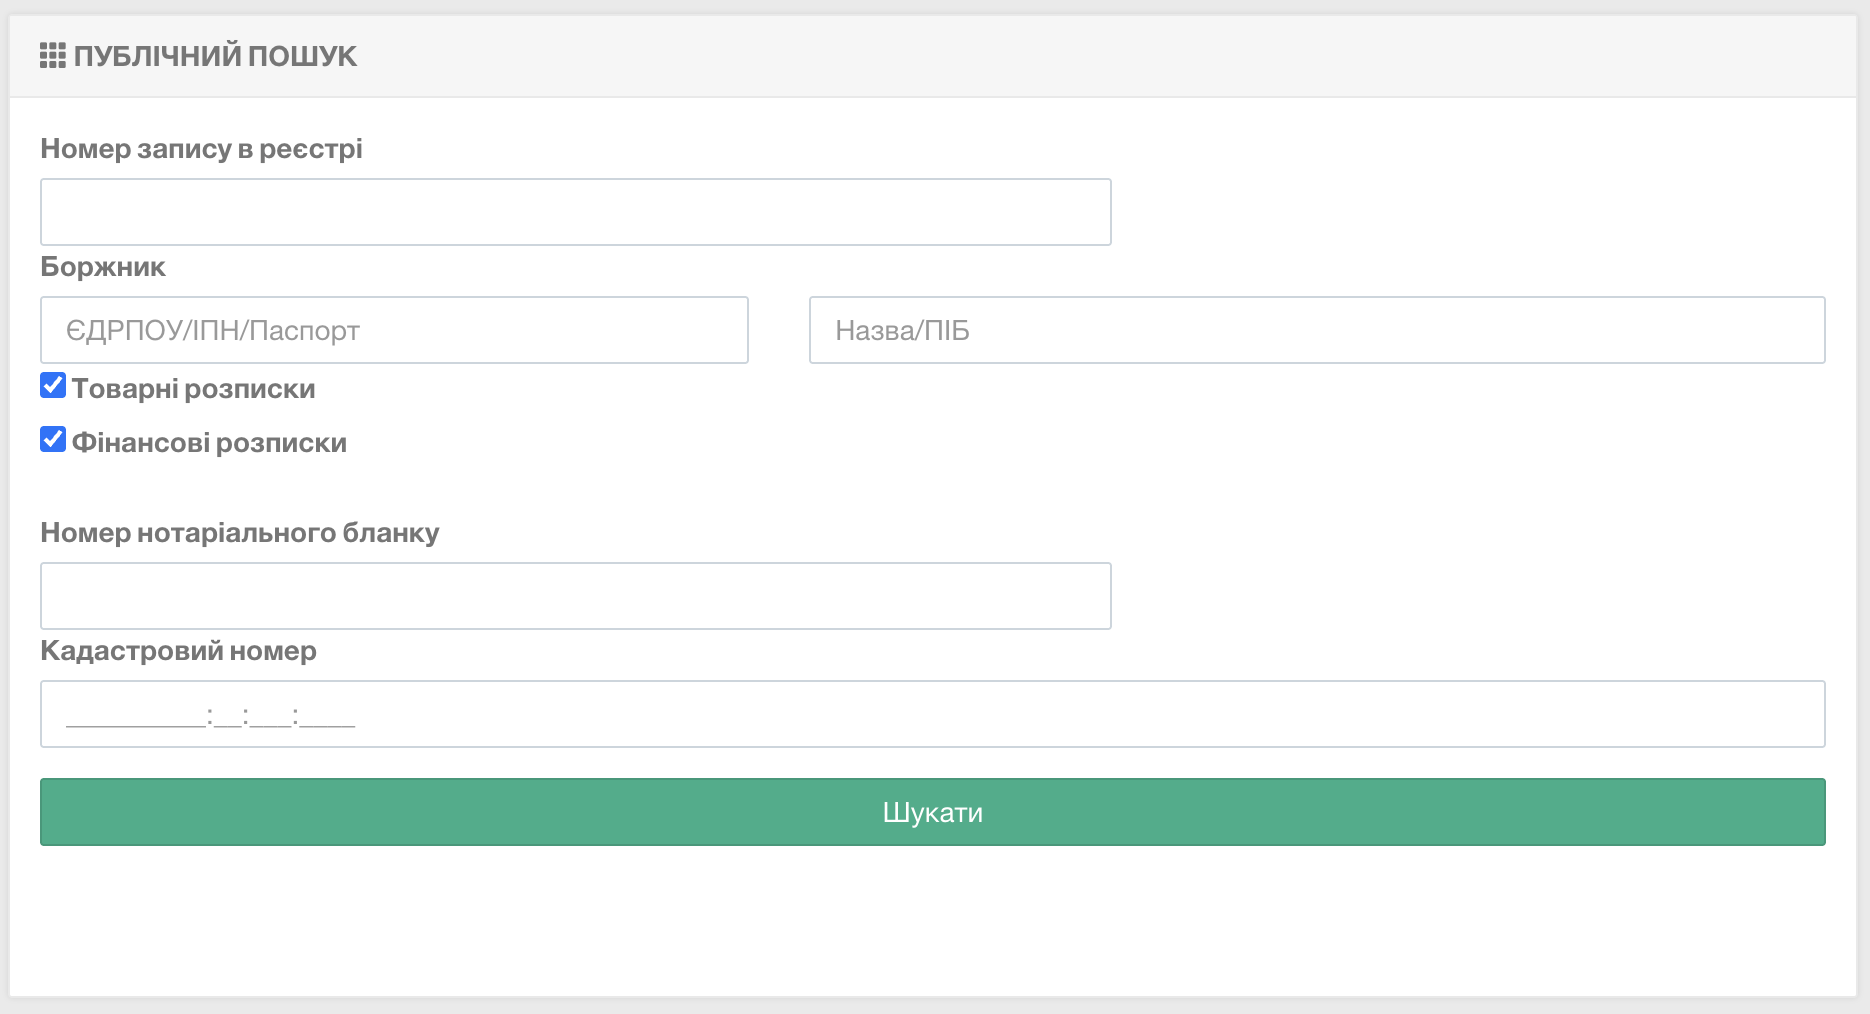
Task: Click the empty header bar right of title
Action: (1100, 56)
